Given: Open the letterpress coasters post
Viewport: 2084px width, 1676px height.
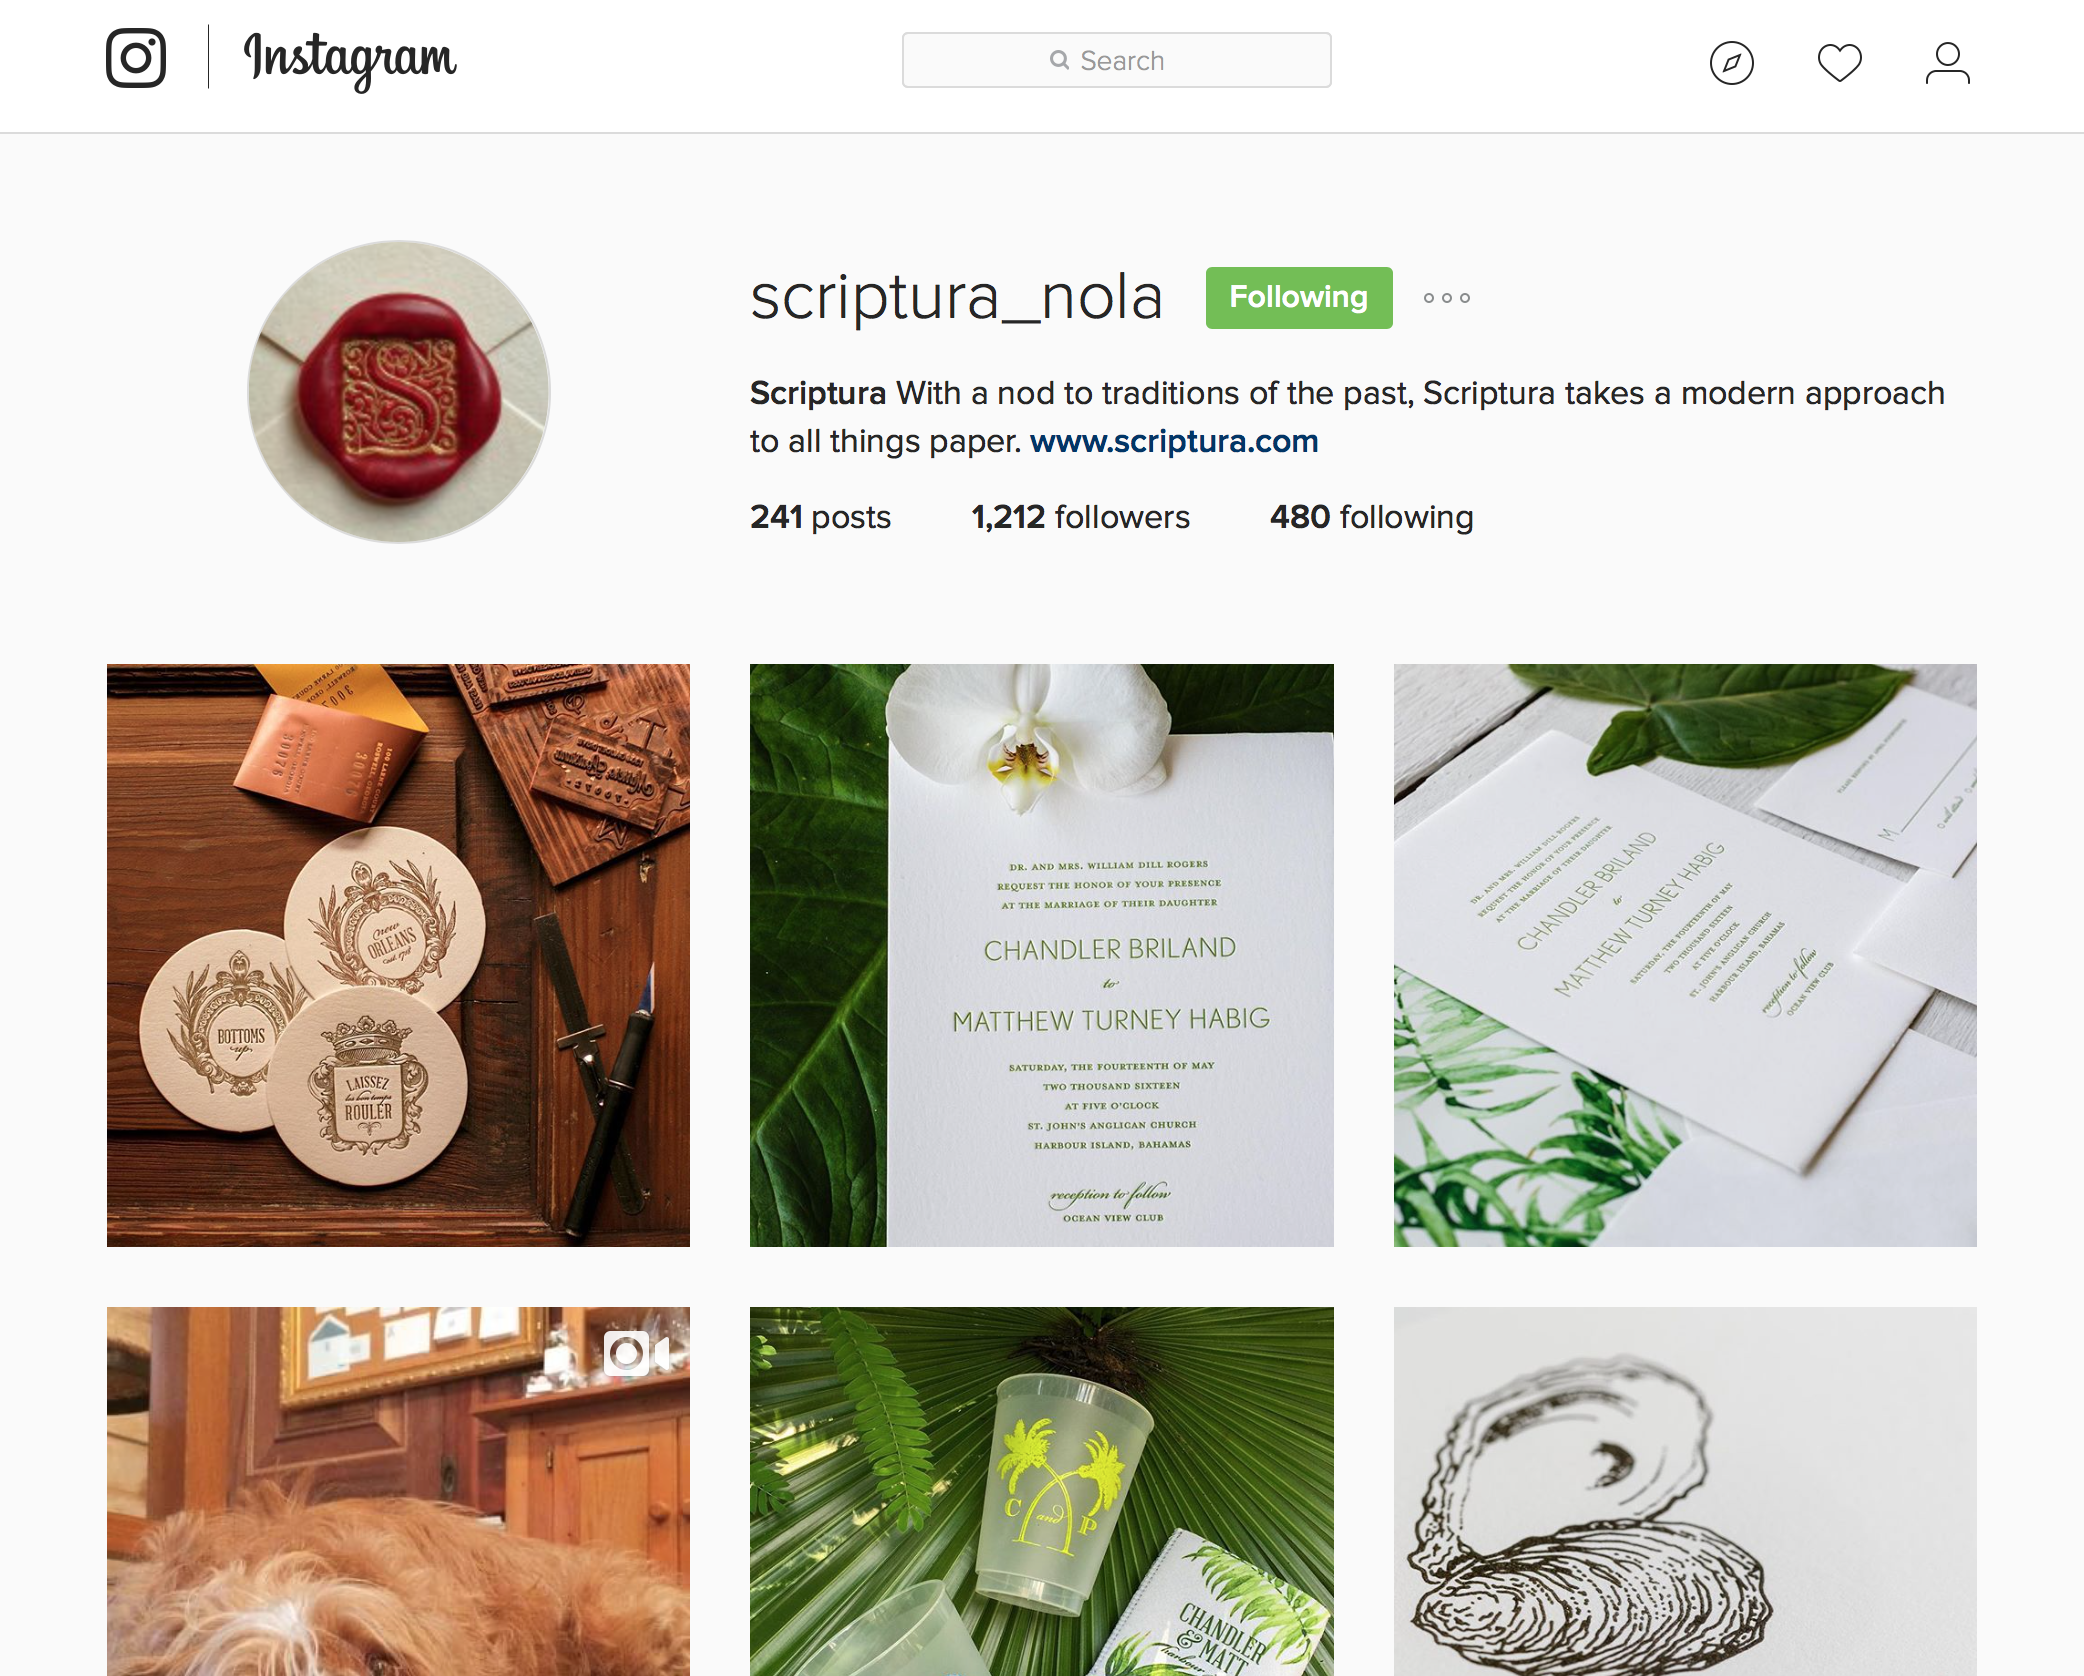Looking at the screenshot, I should pyautogui.click(x=398, y=955).
